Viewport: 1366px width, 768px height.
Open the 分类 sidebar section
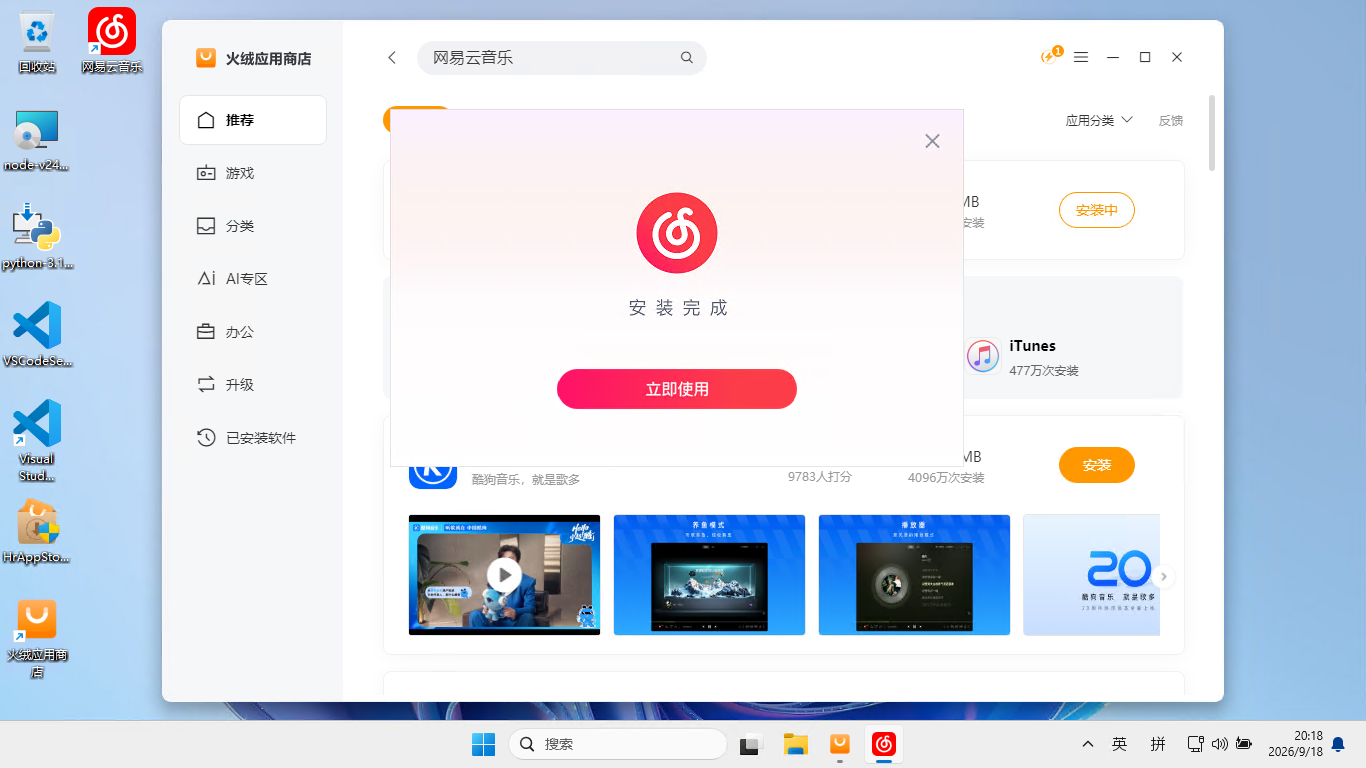(253, 226)
